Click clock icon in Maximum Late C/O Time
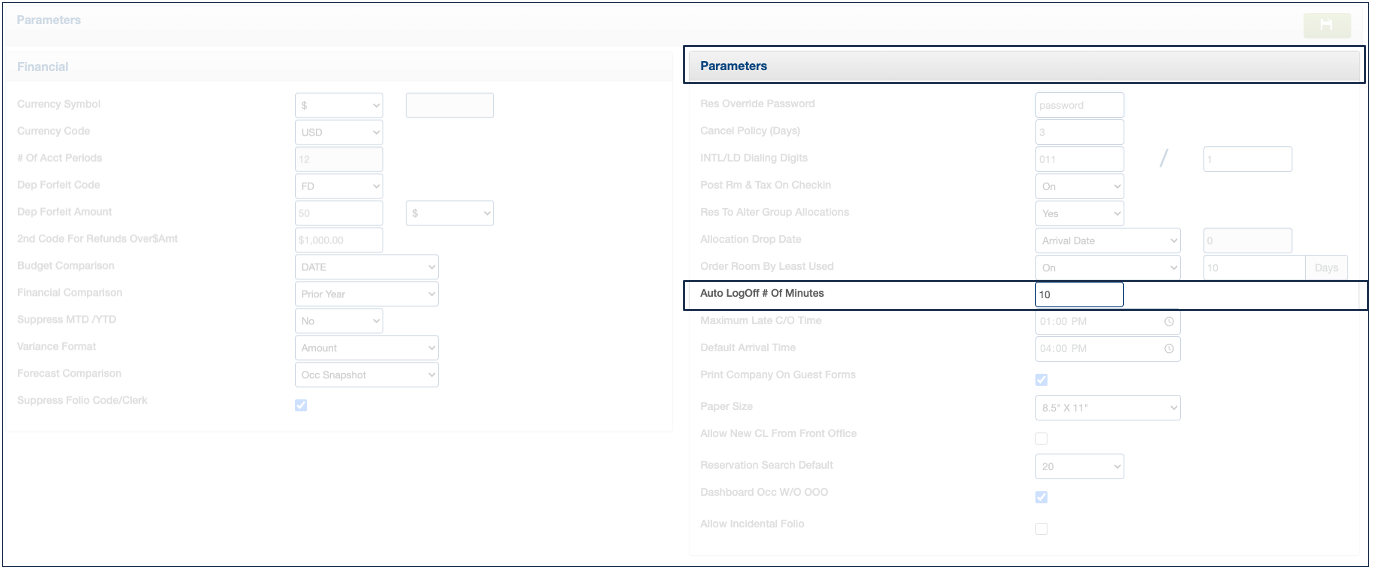The width and height of the screenshot is (1373, 570). (1168, 322)
